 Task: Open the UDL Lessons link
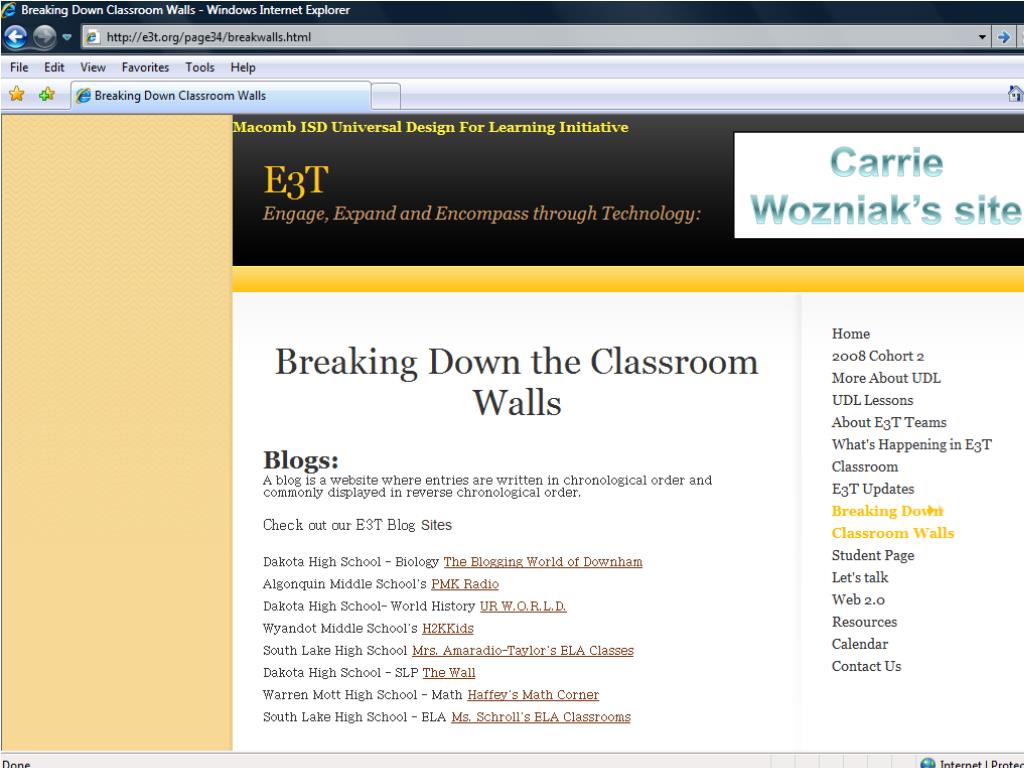click(872, 400)
